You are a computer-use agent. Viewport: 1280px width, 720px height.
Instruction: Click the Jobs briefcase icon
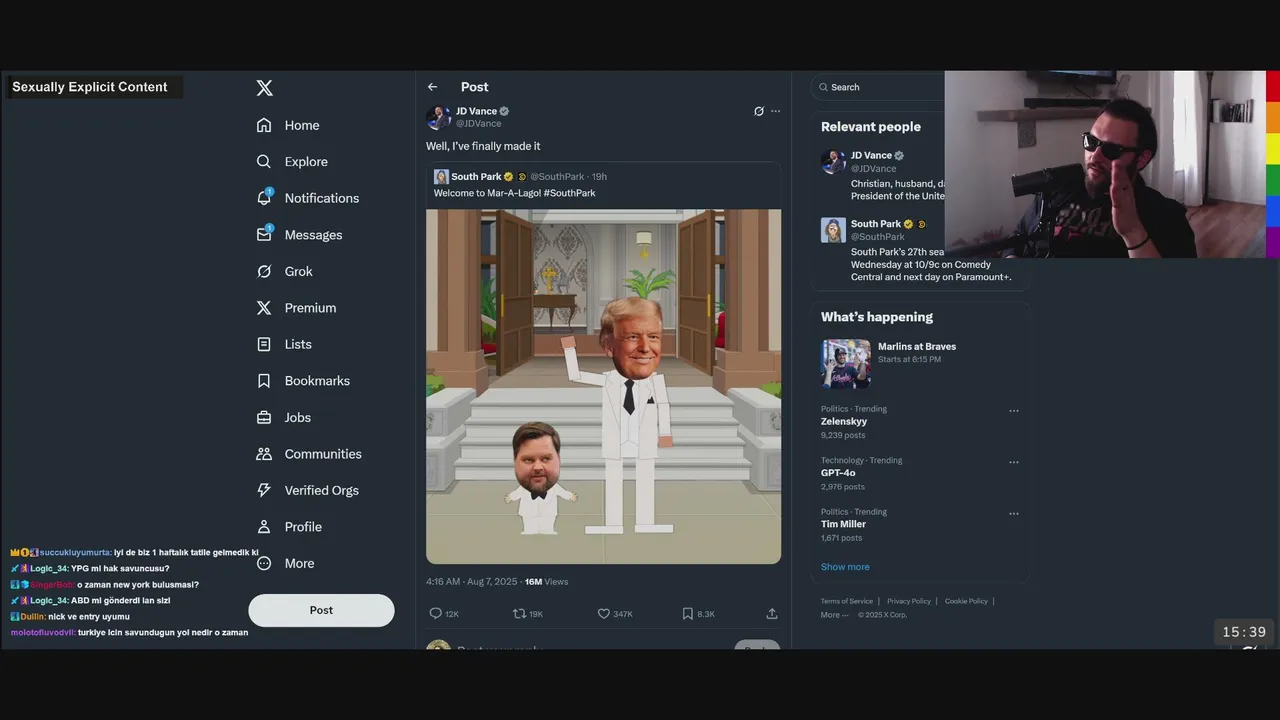point(264,417)
